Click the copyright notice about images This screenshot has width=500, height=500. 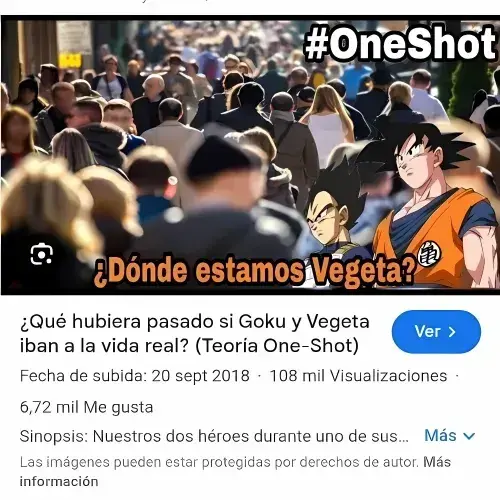[219, 462]
